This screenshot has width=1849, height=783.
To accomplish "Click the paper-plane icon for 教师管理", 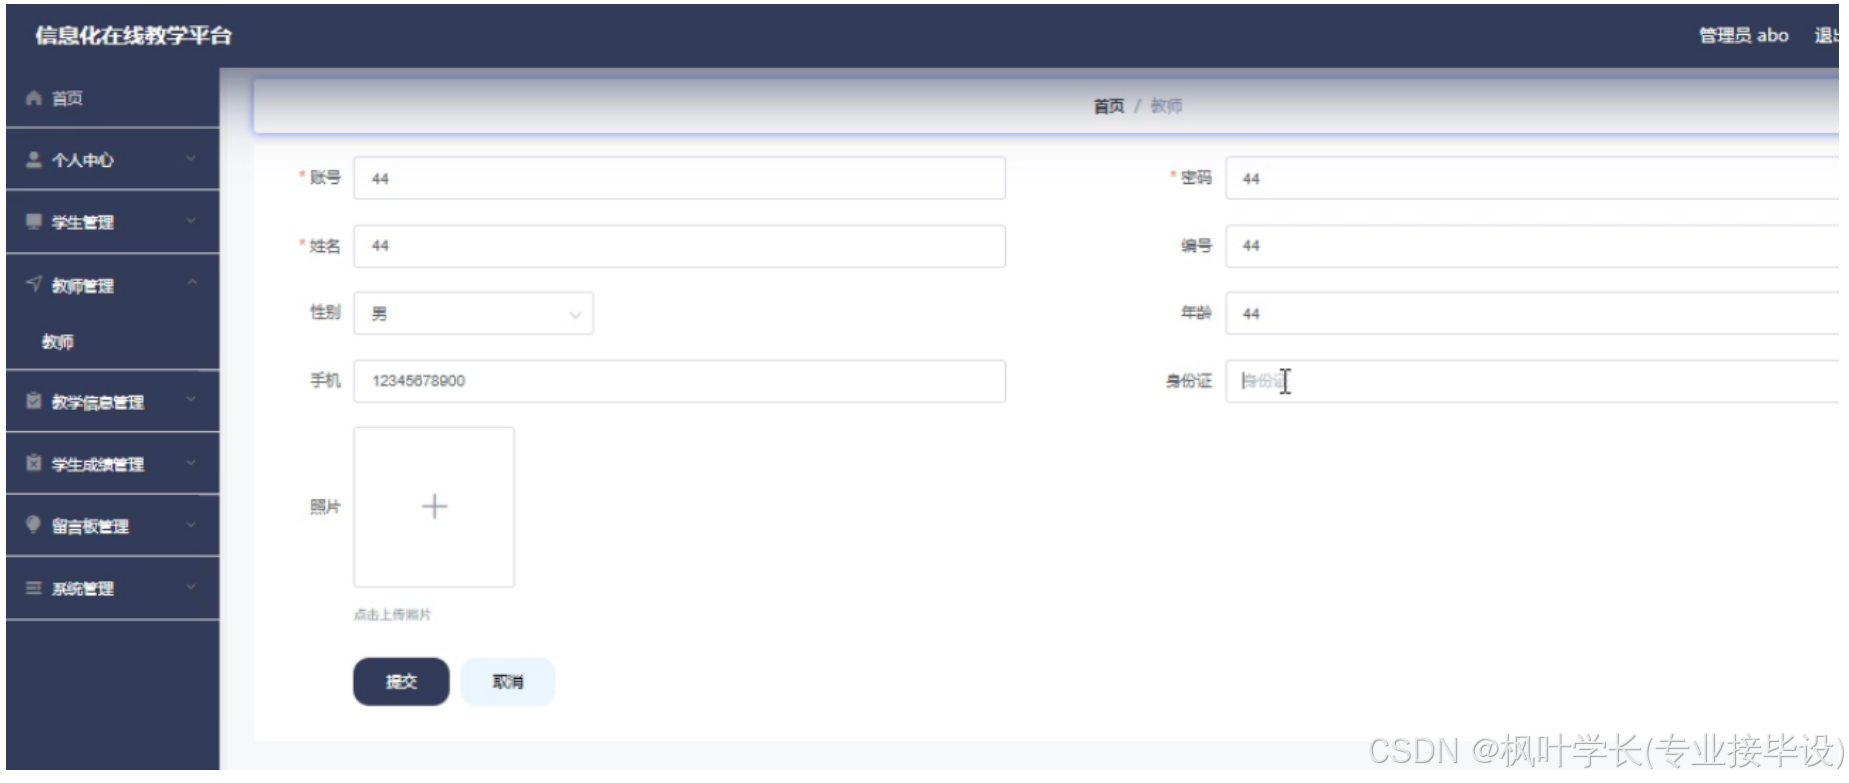I will pyautogui.click(x=34, y=285).
